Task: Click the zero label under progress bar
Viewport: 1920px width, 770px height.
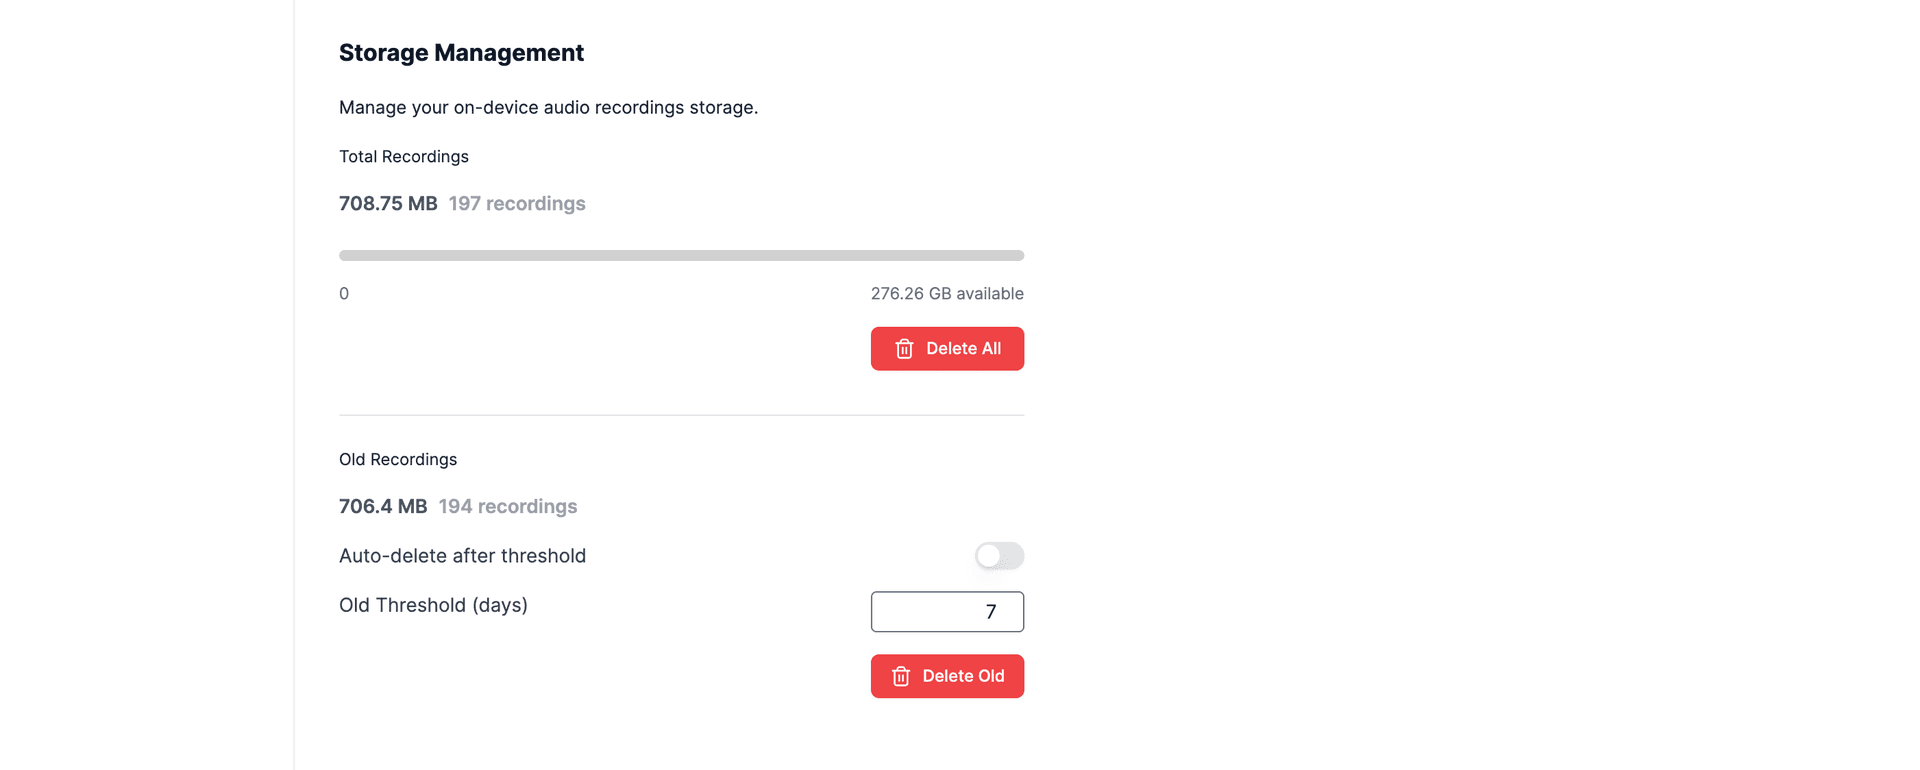Action: pyautogui.click(x=343, y=293)
